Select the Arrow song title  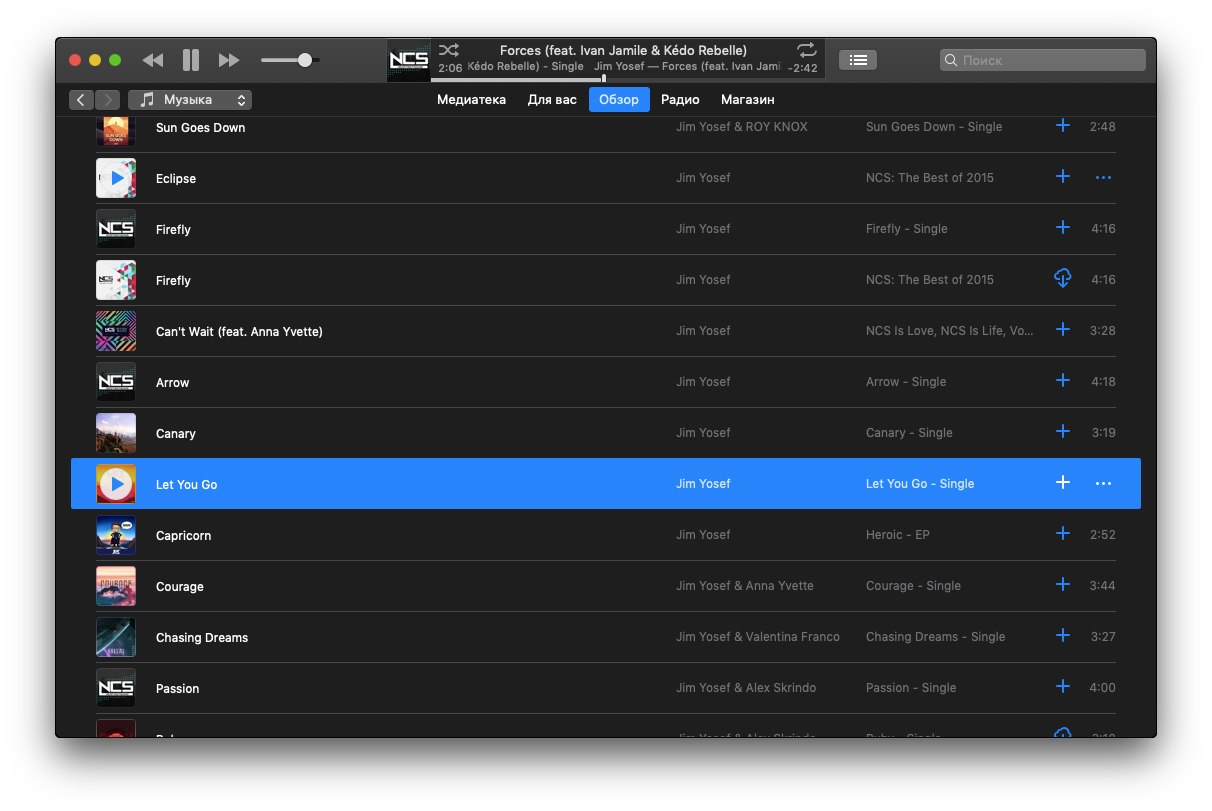[172, 383]
